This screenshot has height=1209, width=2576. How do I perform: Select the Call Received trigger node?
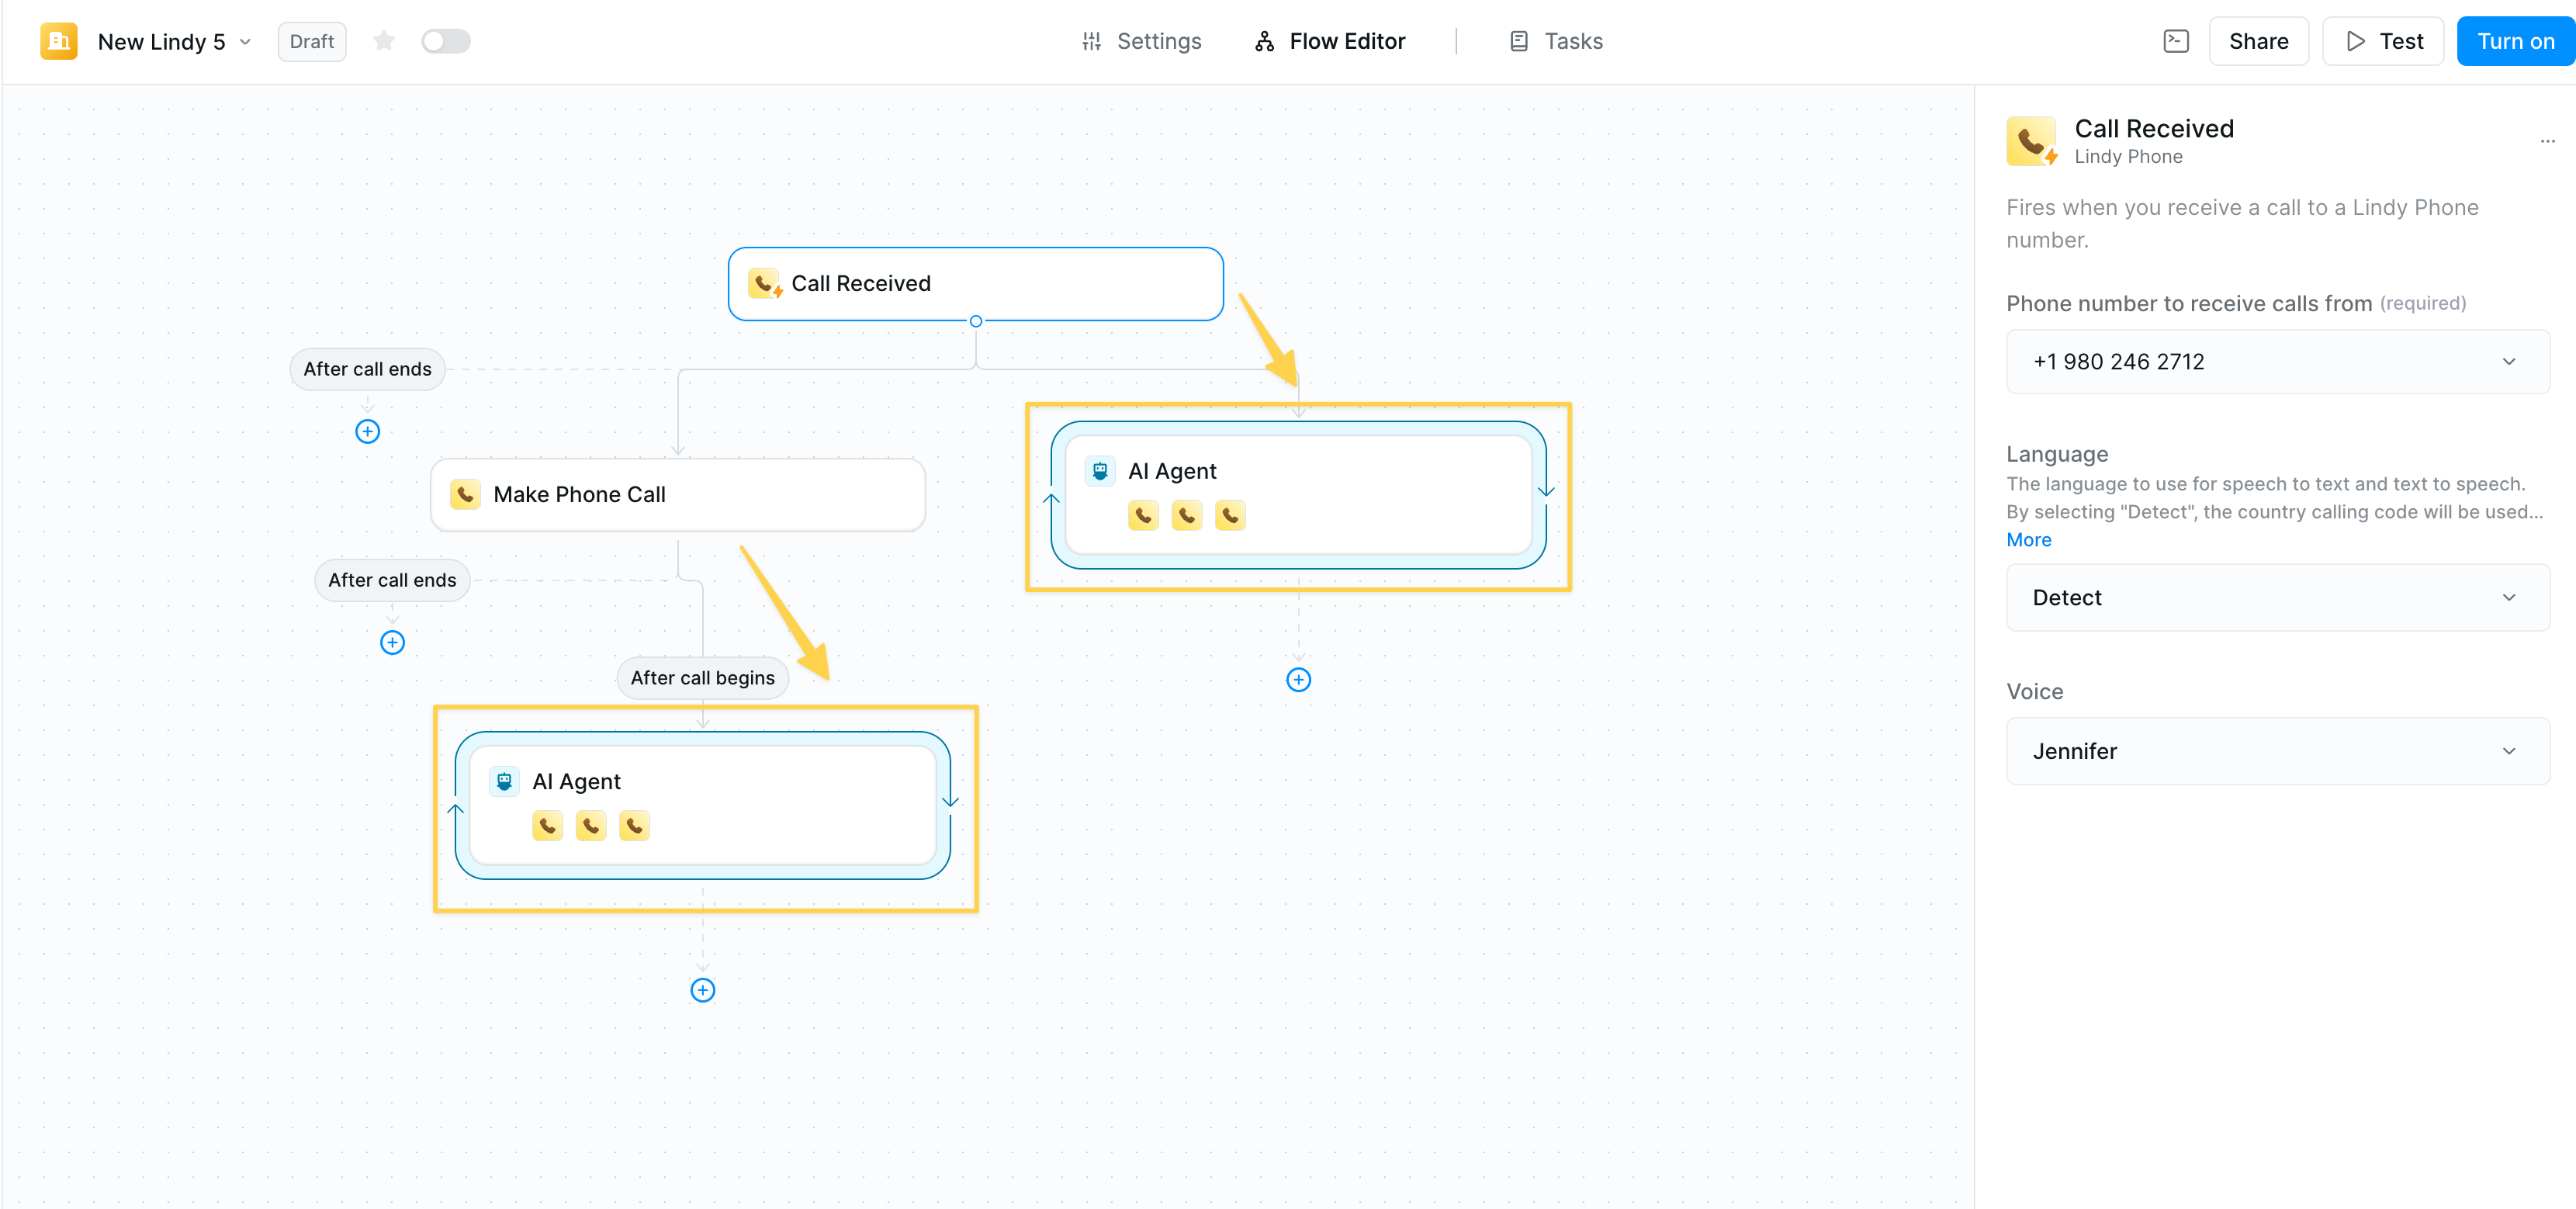[x=975, y=284]
